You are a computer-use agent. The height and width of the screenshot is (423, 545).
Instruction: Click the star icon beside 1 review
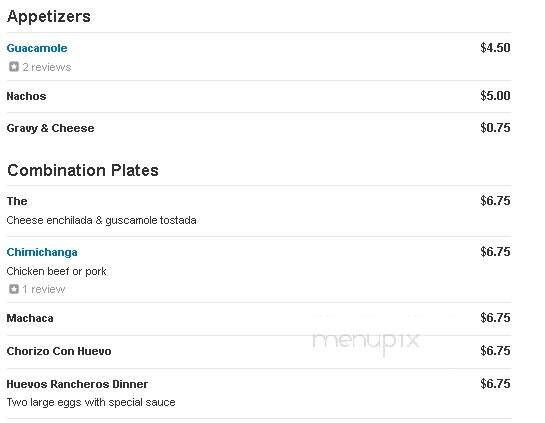click(x=14, y=289)
